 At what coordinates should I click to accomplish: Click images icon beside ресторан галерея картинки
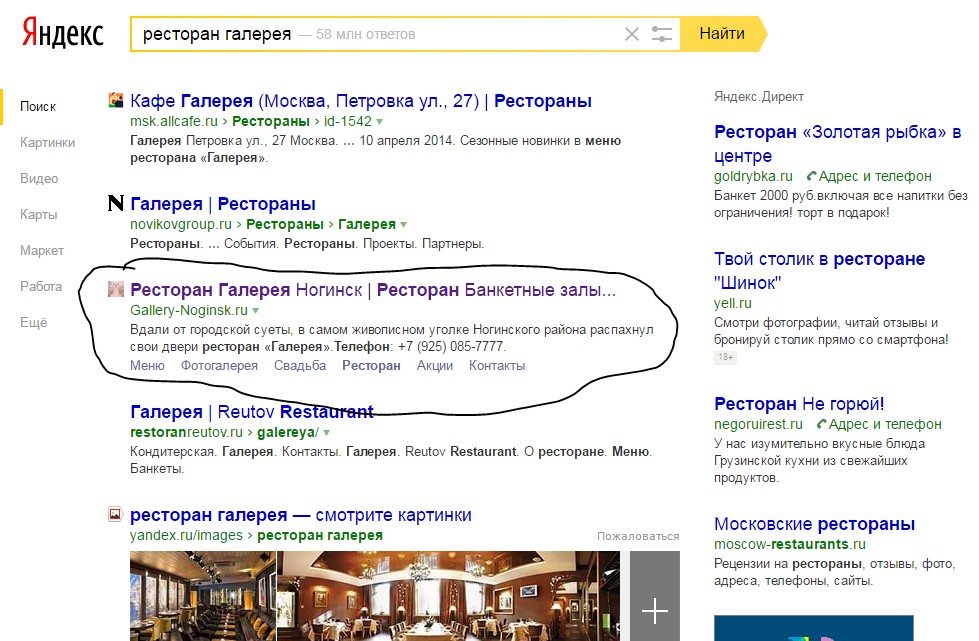click(116, 514)
